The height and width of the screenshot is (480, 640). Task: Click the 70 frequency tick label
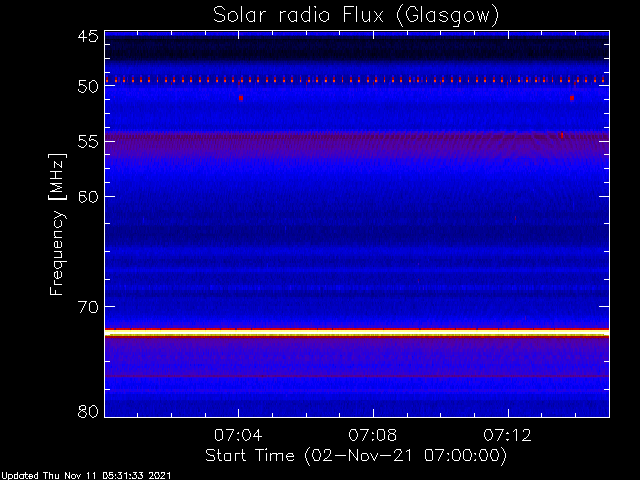[x=88, y=307]
